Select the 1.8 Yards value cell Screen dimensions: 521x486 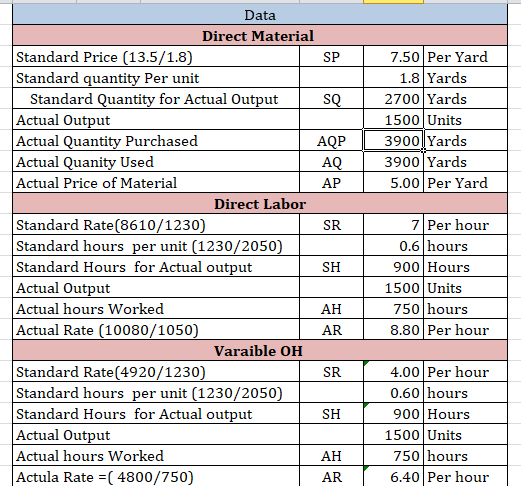pyautogui.click(x=393, y=78)
